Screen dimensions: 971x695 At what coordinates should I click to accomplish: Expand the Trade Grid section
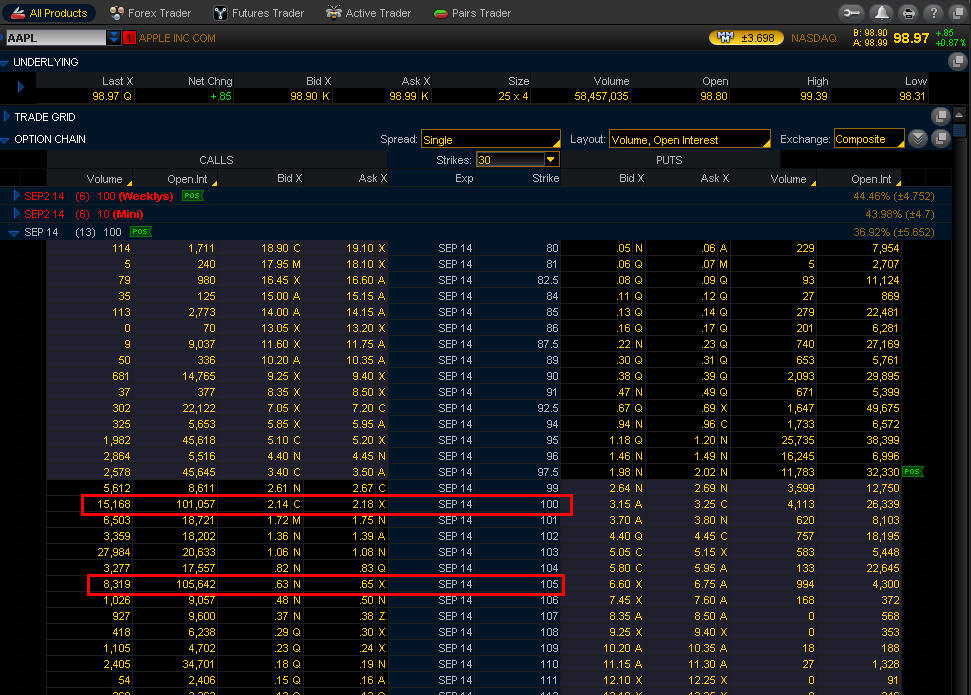coord(7,117)
